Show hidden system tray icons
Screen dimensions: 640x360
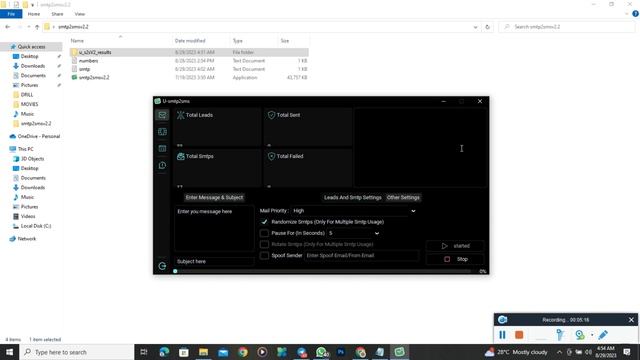[x=559, y=352]
